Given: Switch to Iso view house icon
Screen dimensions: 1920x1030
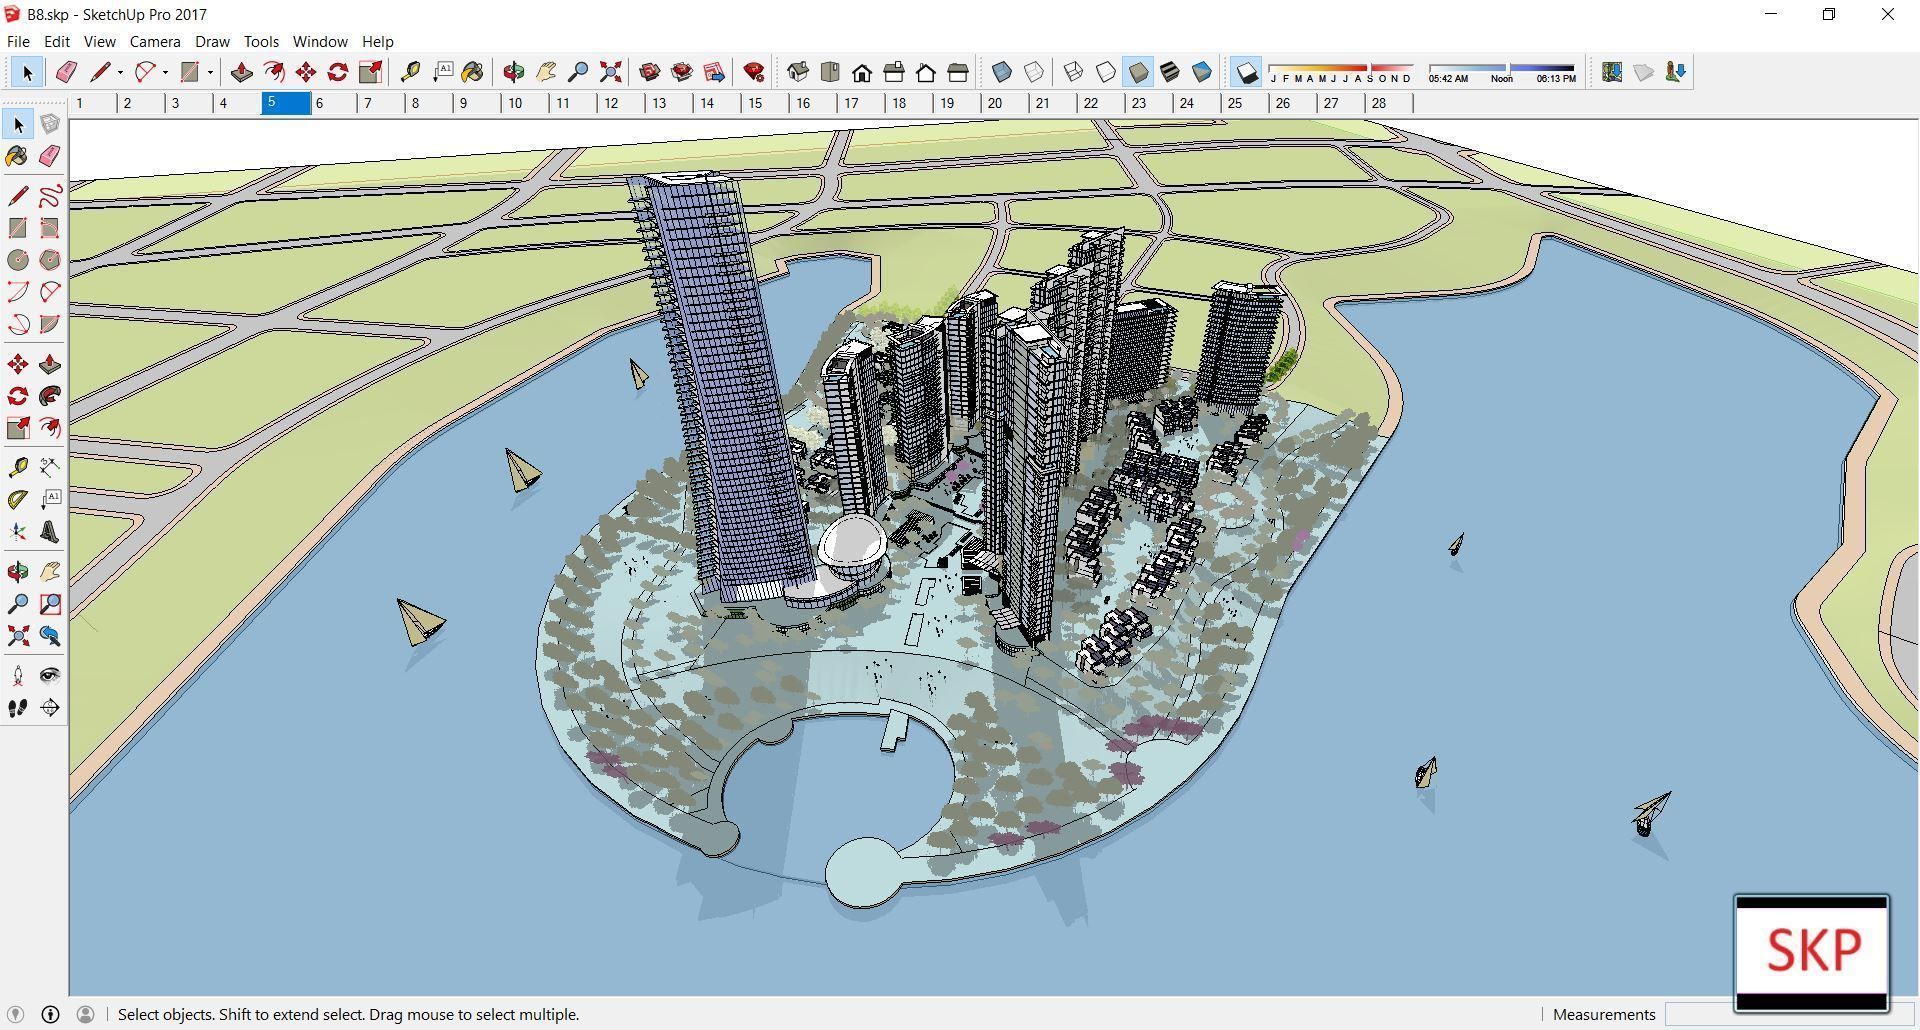Looking at the screenshot, I should pyautogui.click(x=797, y=72).
